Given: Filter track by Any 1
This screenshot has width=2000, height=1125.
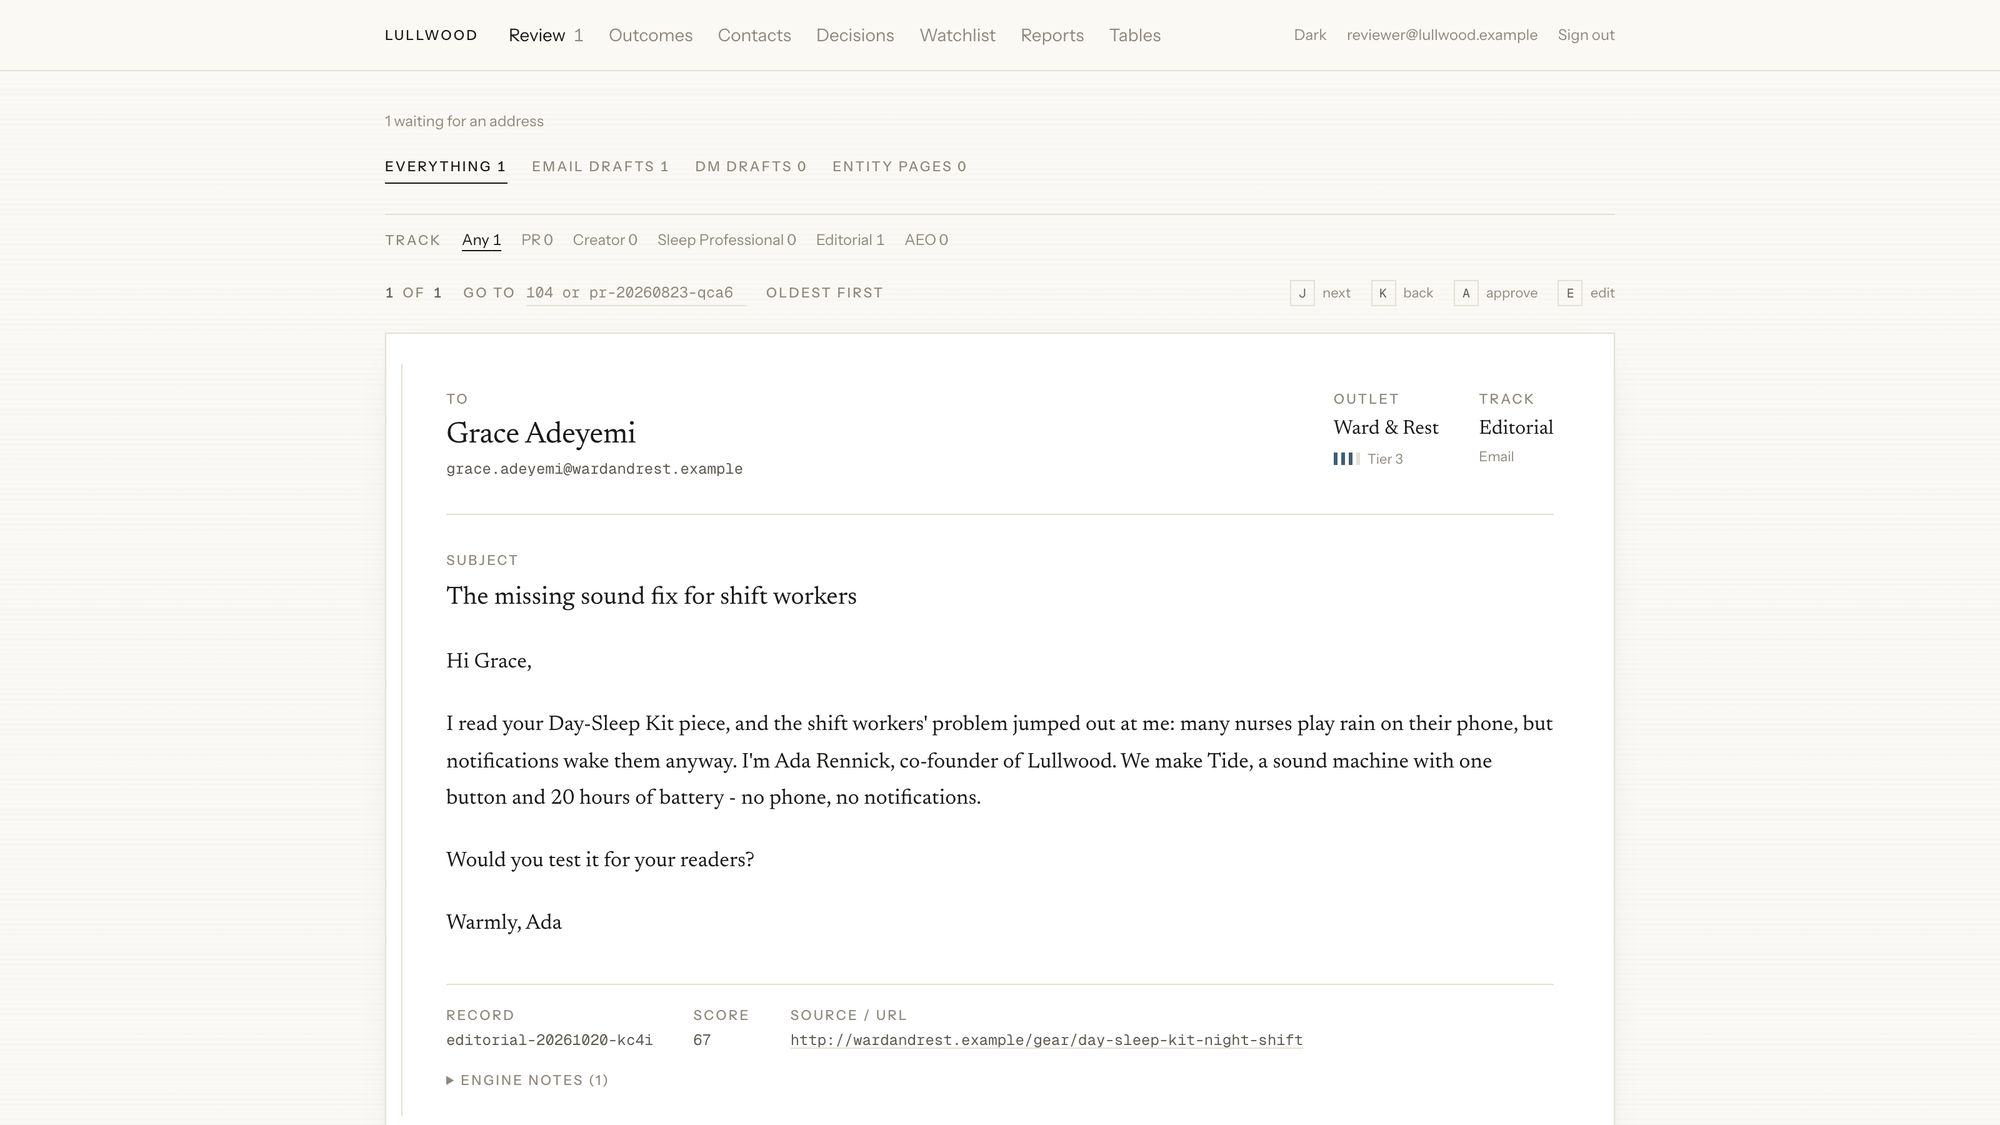Looking at the screenshot, I should 481,240.
